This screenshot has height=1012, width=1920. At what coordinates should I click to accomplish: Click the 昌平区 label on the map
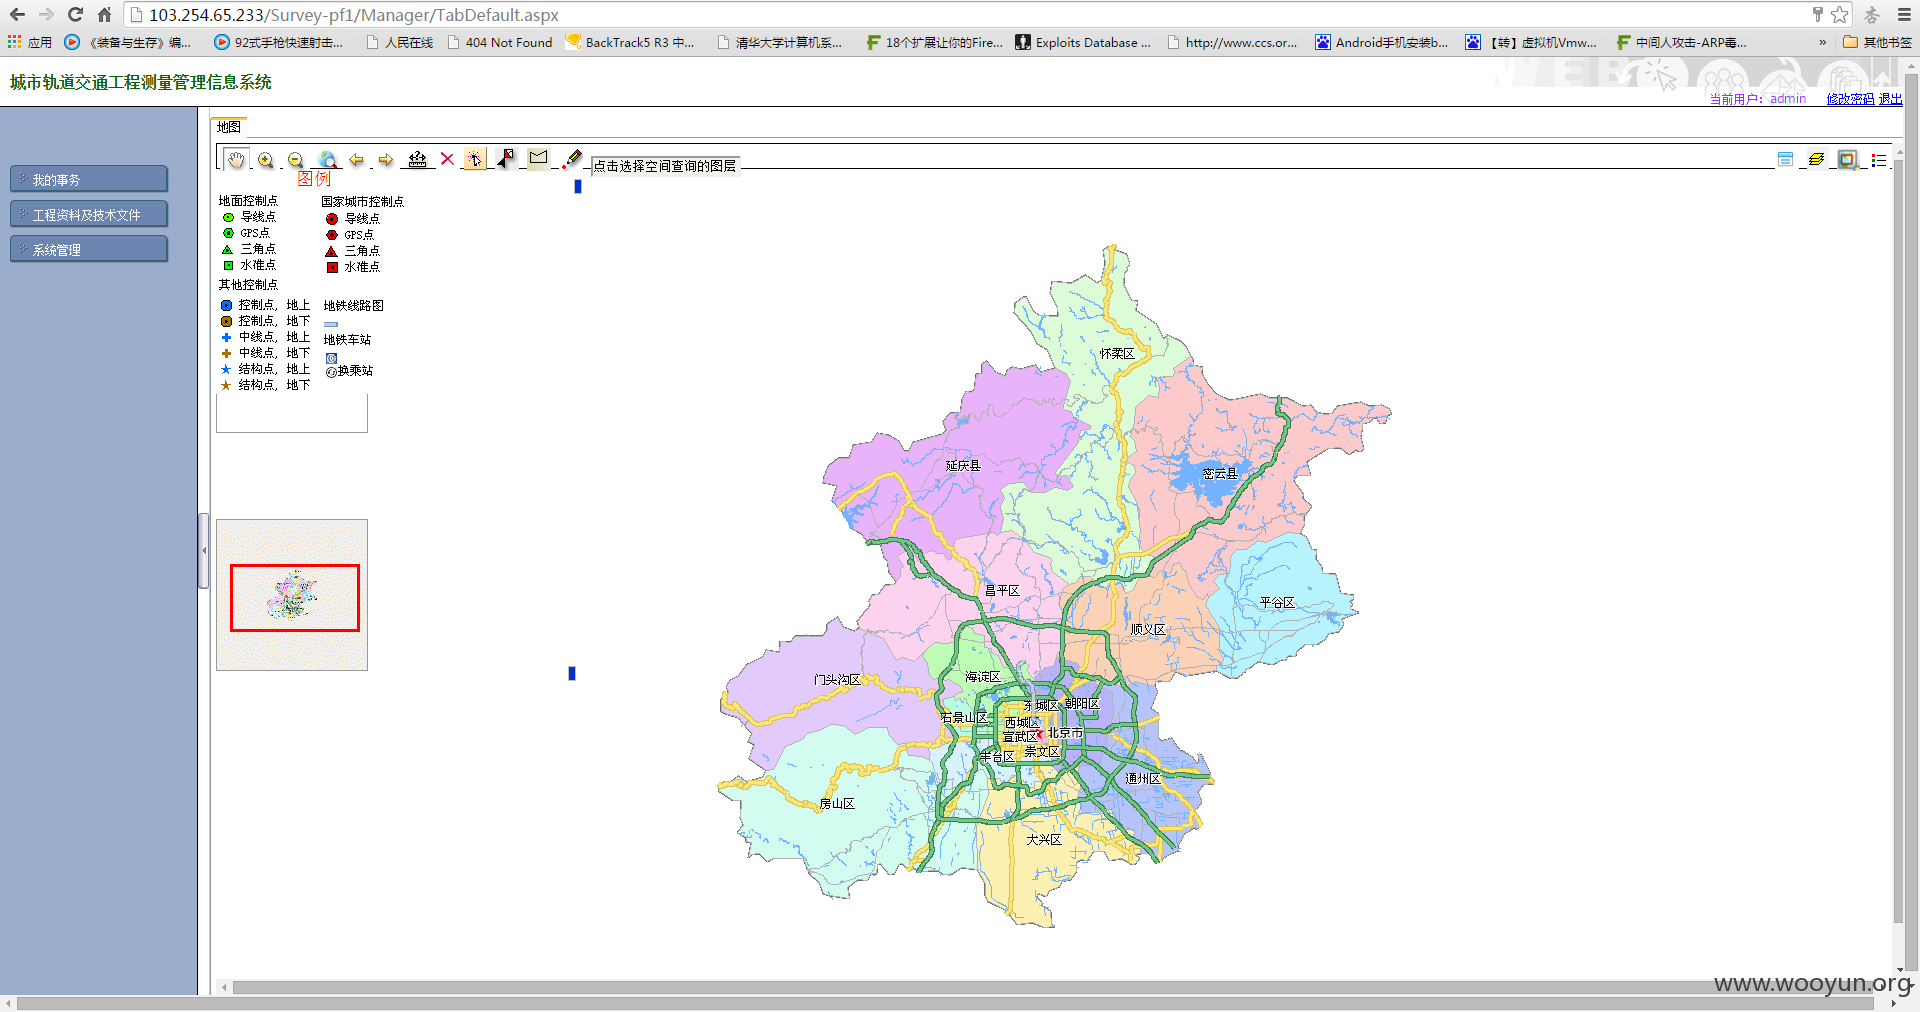[x=1002, y=591]
